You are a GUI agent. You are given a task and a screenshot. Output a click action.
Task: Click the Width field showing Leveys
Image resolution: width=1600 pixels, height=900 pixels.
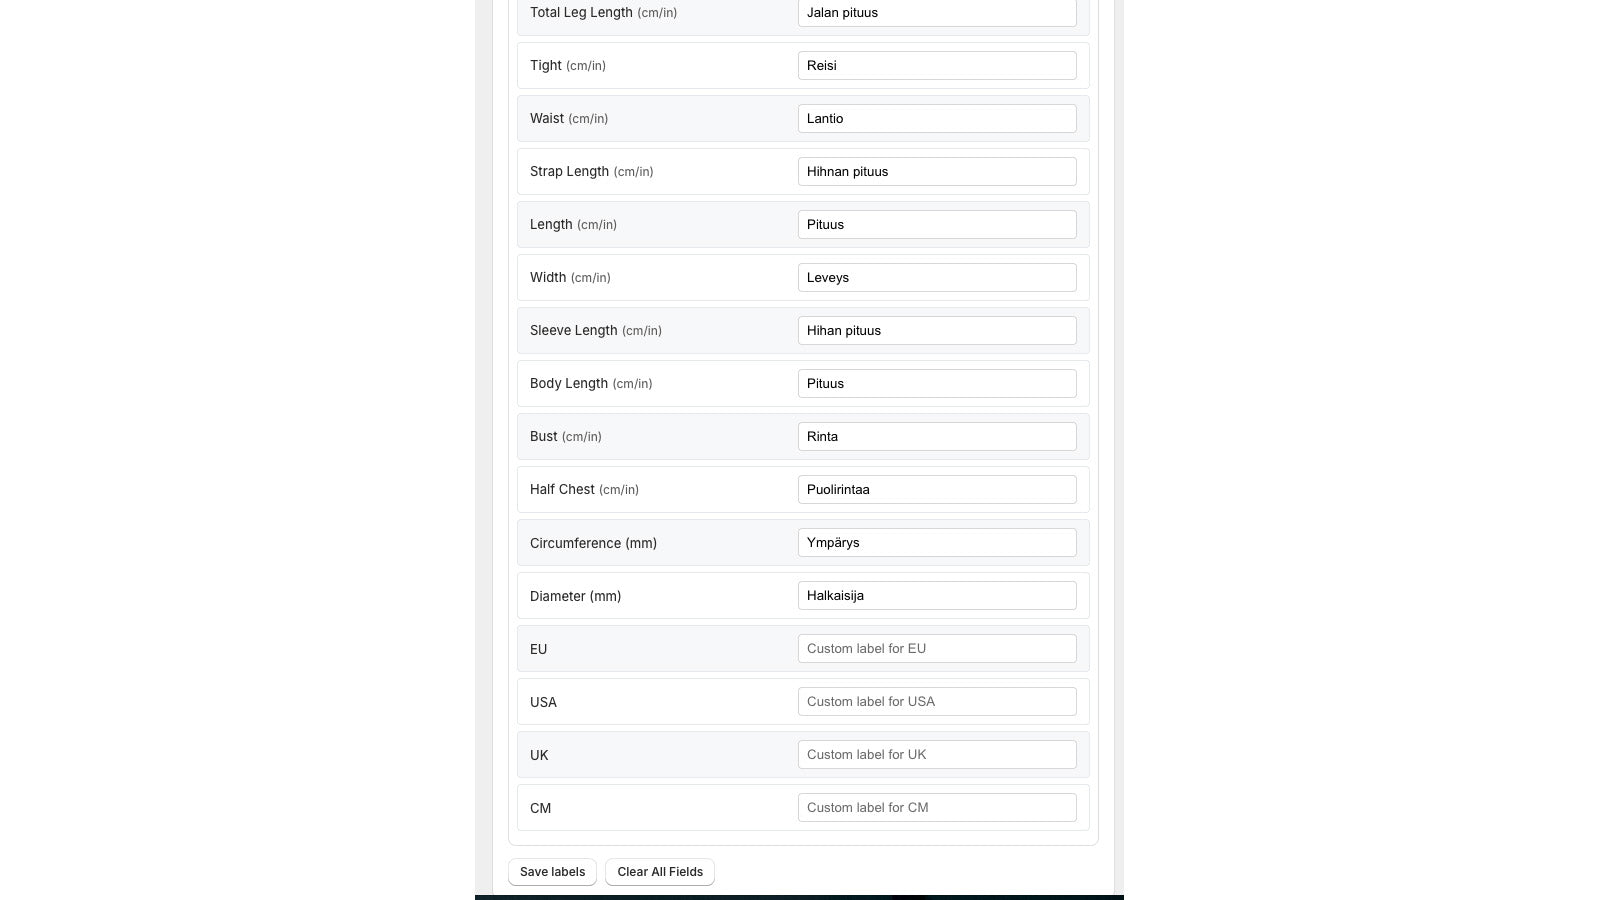936,278
